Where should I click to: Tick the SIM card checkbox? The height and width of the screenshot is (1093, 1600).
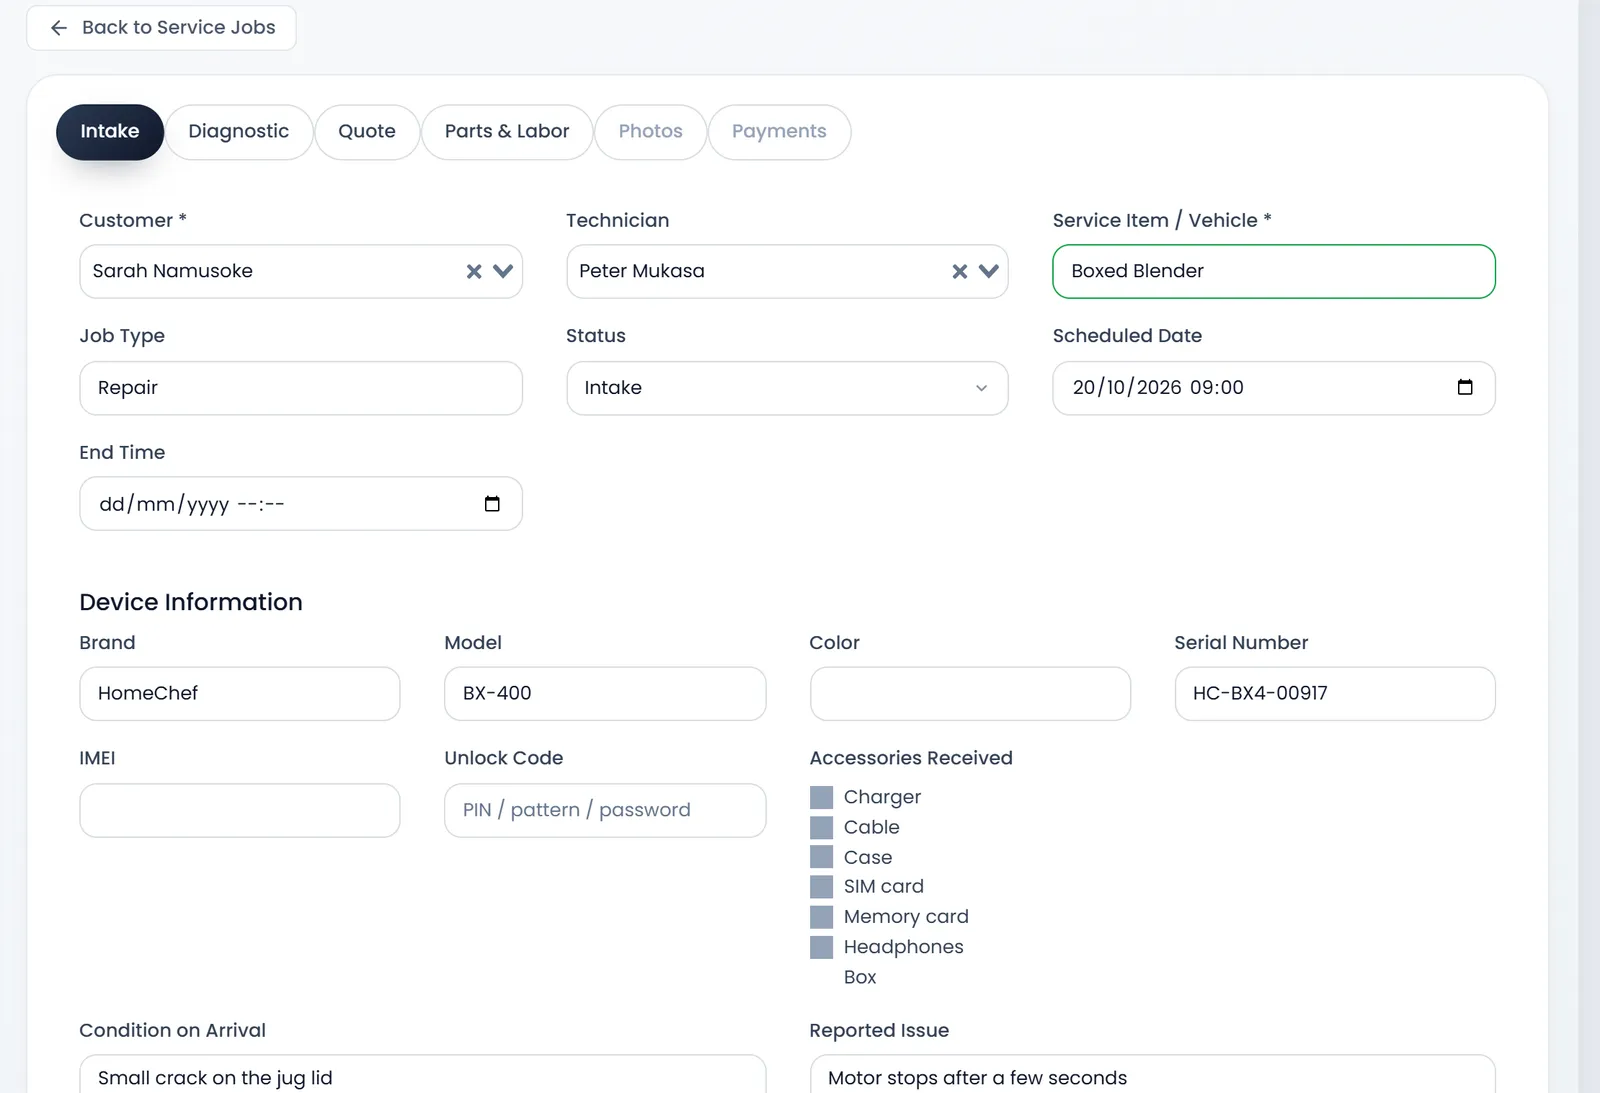click(821, 887)
